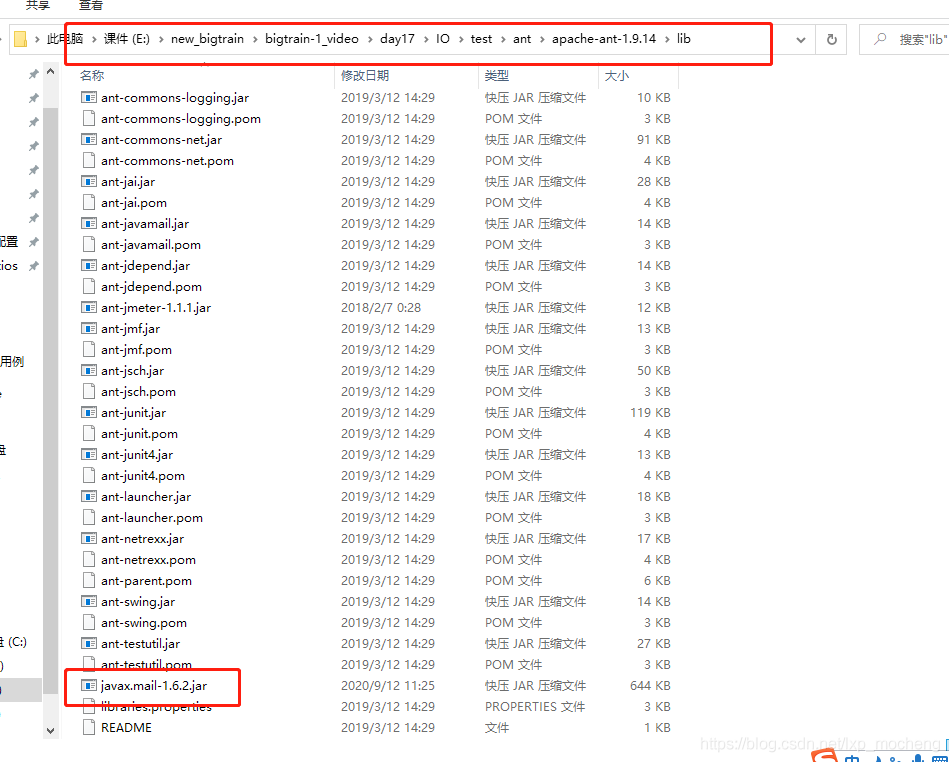The height and width of the screenshot is (762, 949).
Task: Navigate to 此电脑 in breadcrumb
Action: (x=65, y=39)
